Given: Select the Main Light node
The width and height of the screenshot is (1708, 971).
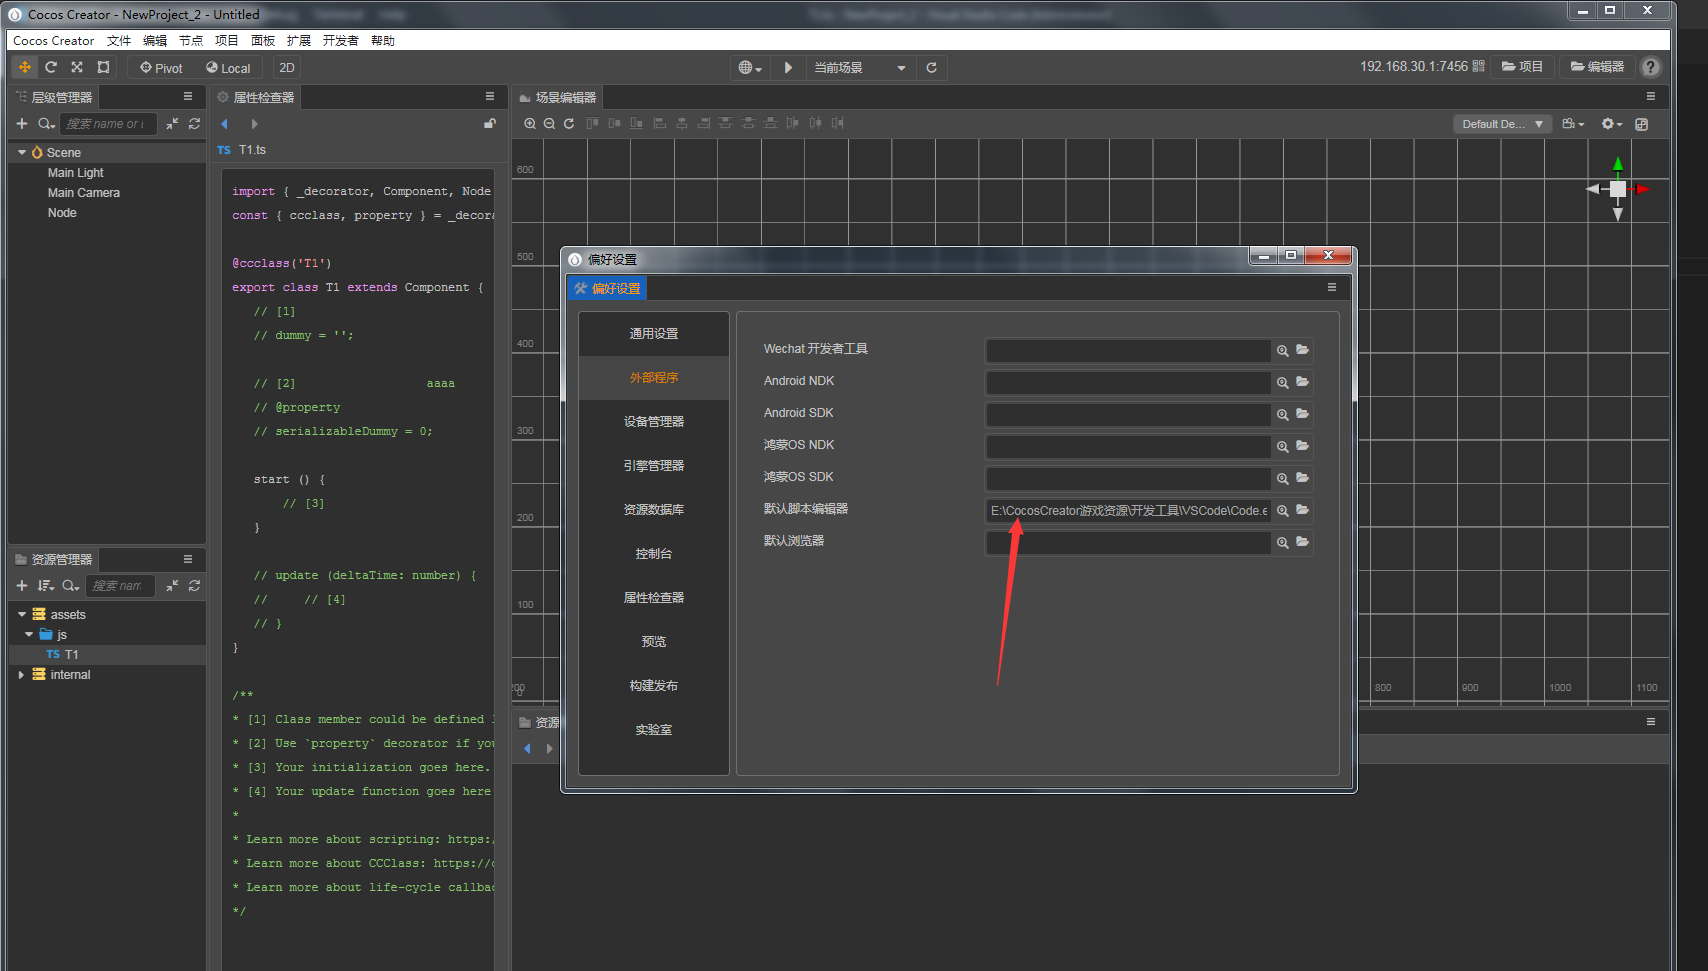Looking at the screenshot, I should click(x=75, y=173).
